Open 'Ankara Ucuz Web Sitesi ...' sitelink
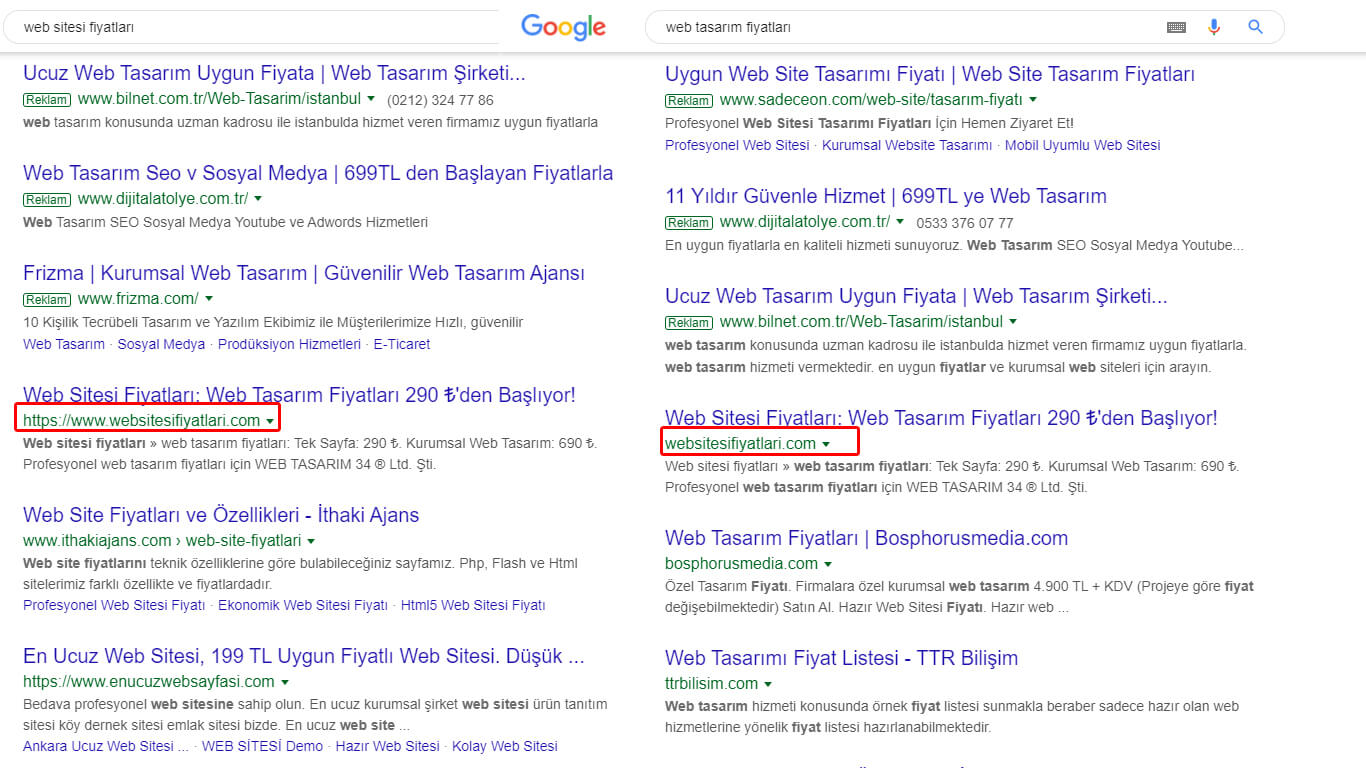 106,746
